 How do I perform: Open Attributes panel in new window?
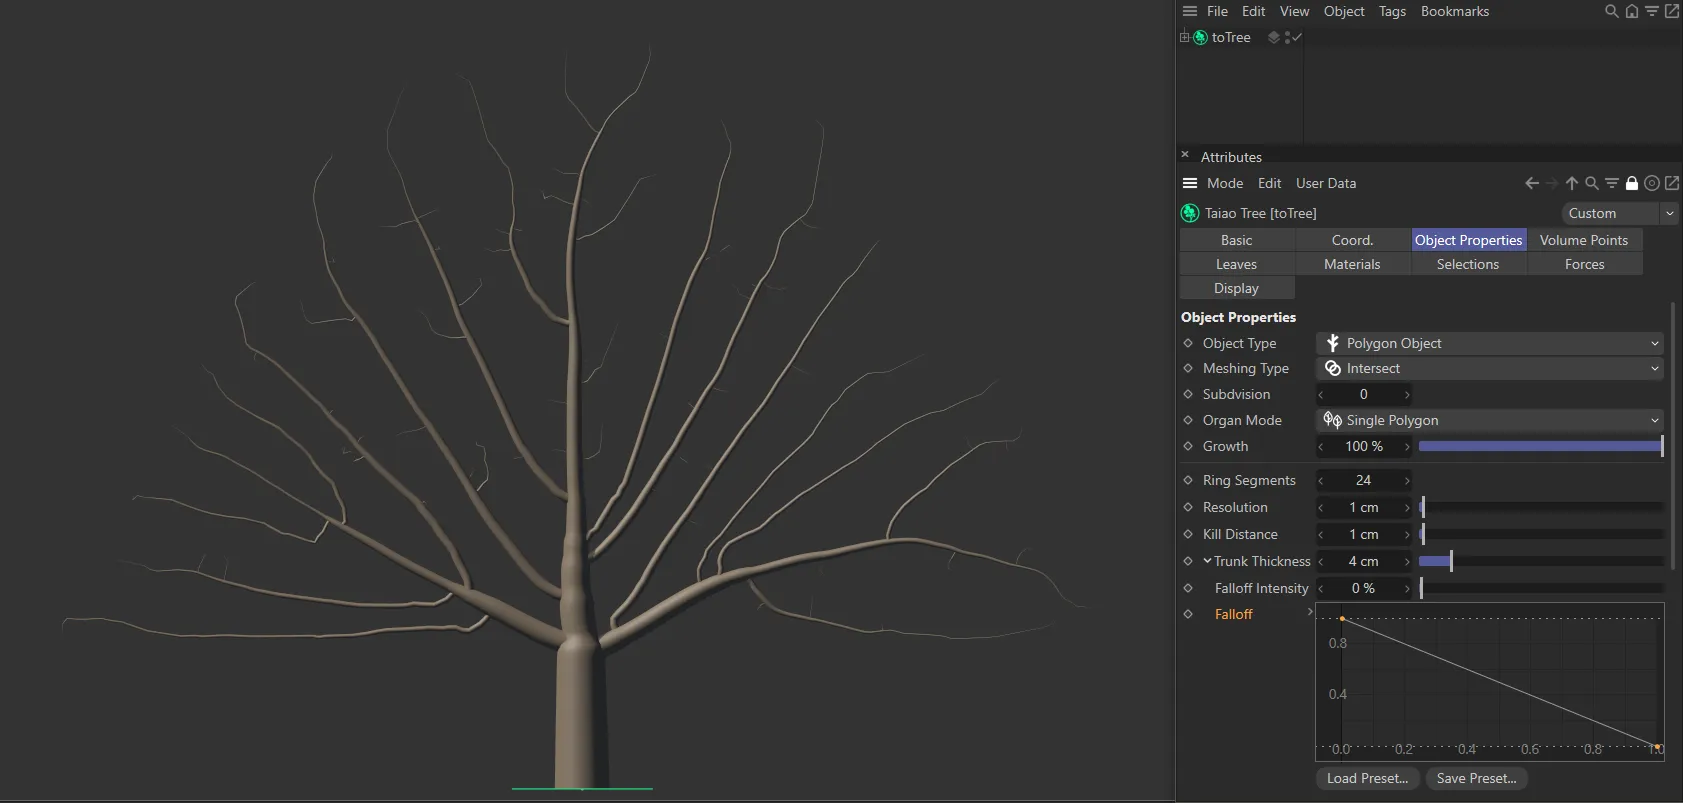(1672, 183)
